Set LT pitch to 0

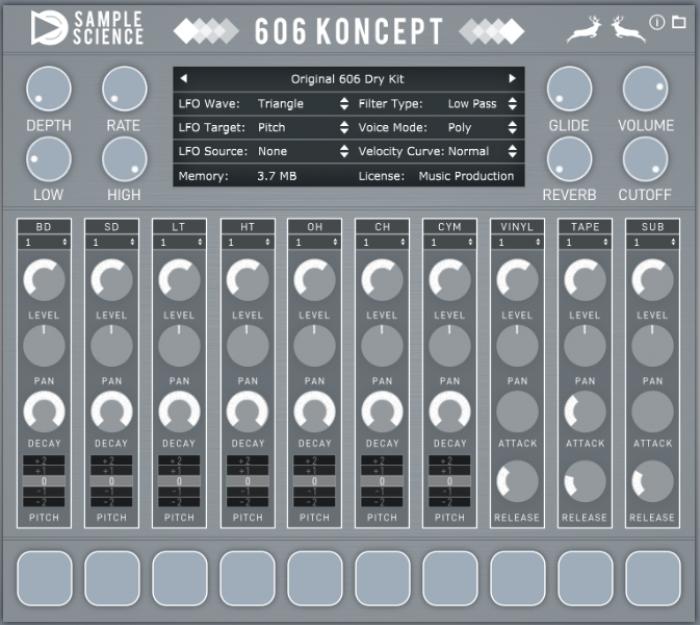[x=179, y=481]
